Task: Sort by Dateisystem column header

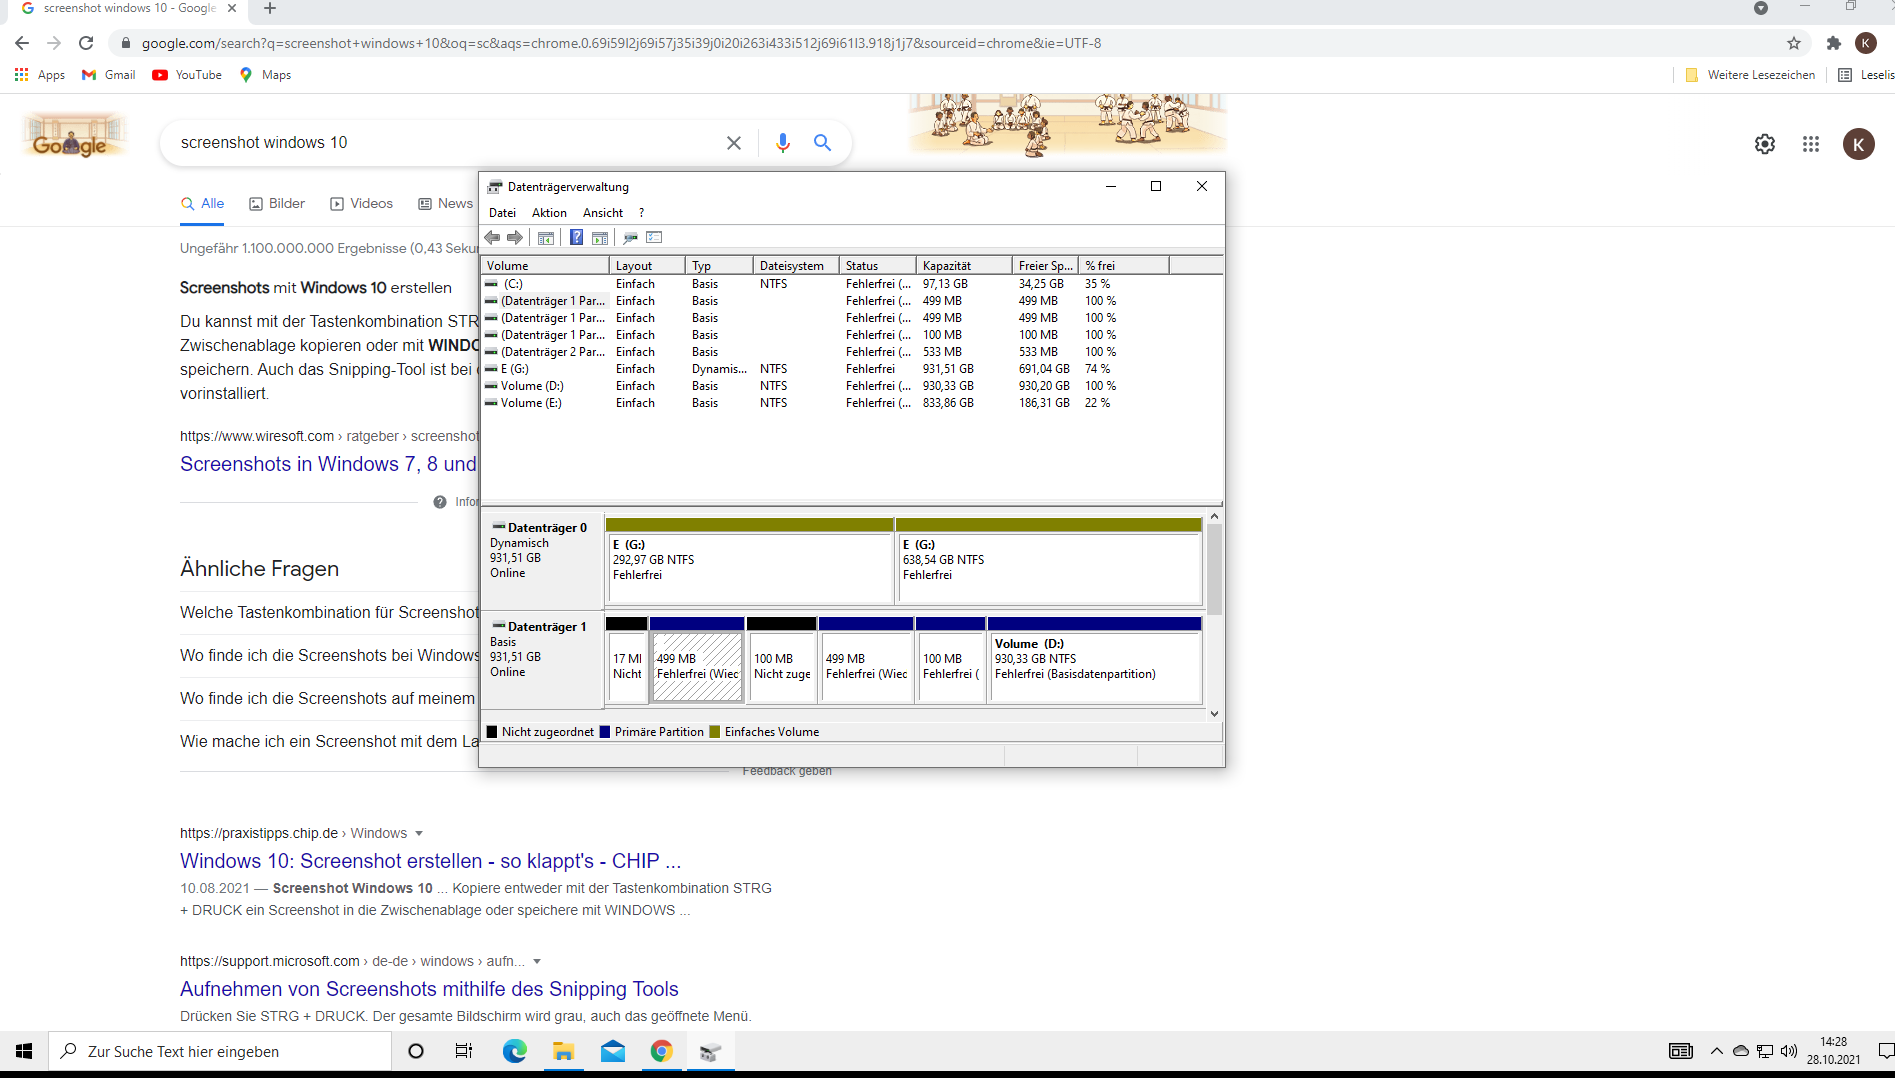Action: click(795, 265)
